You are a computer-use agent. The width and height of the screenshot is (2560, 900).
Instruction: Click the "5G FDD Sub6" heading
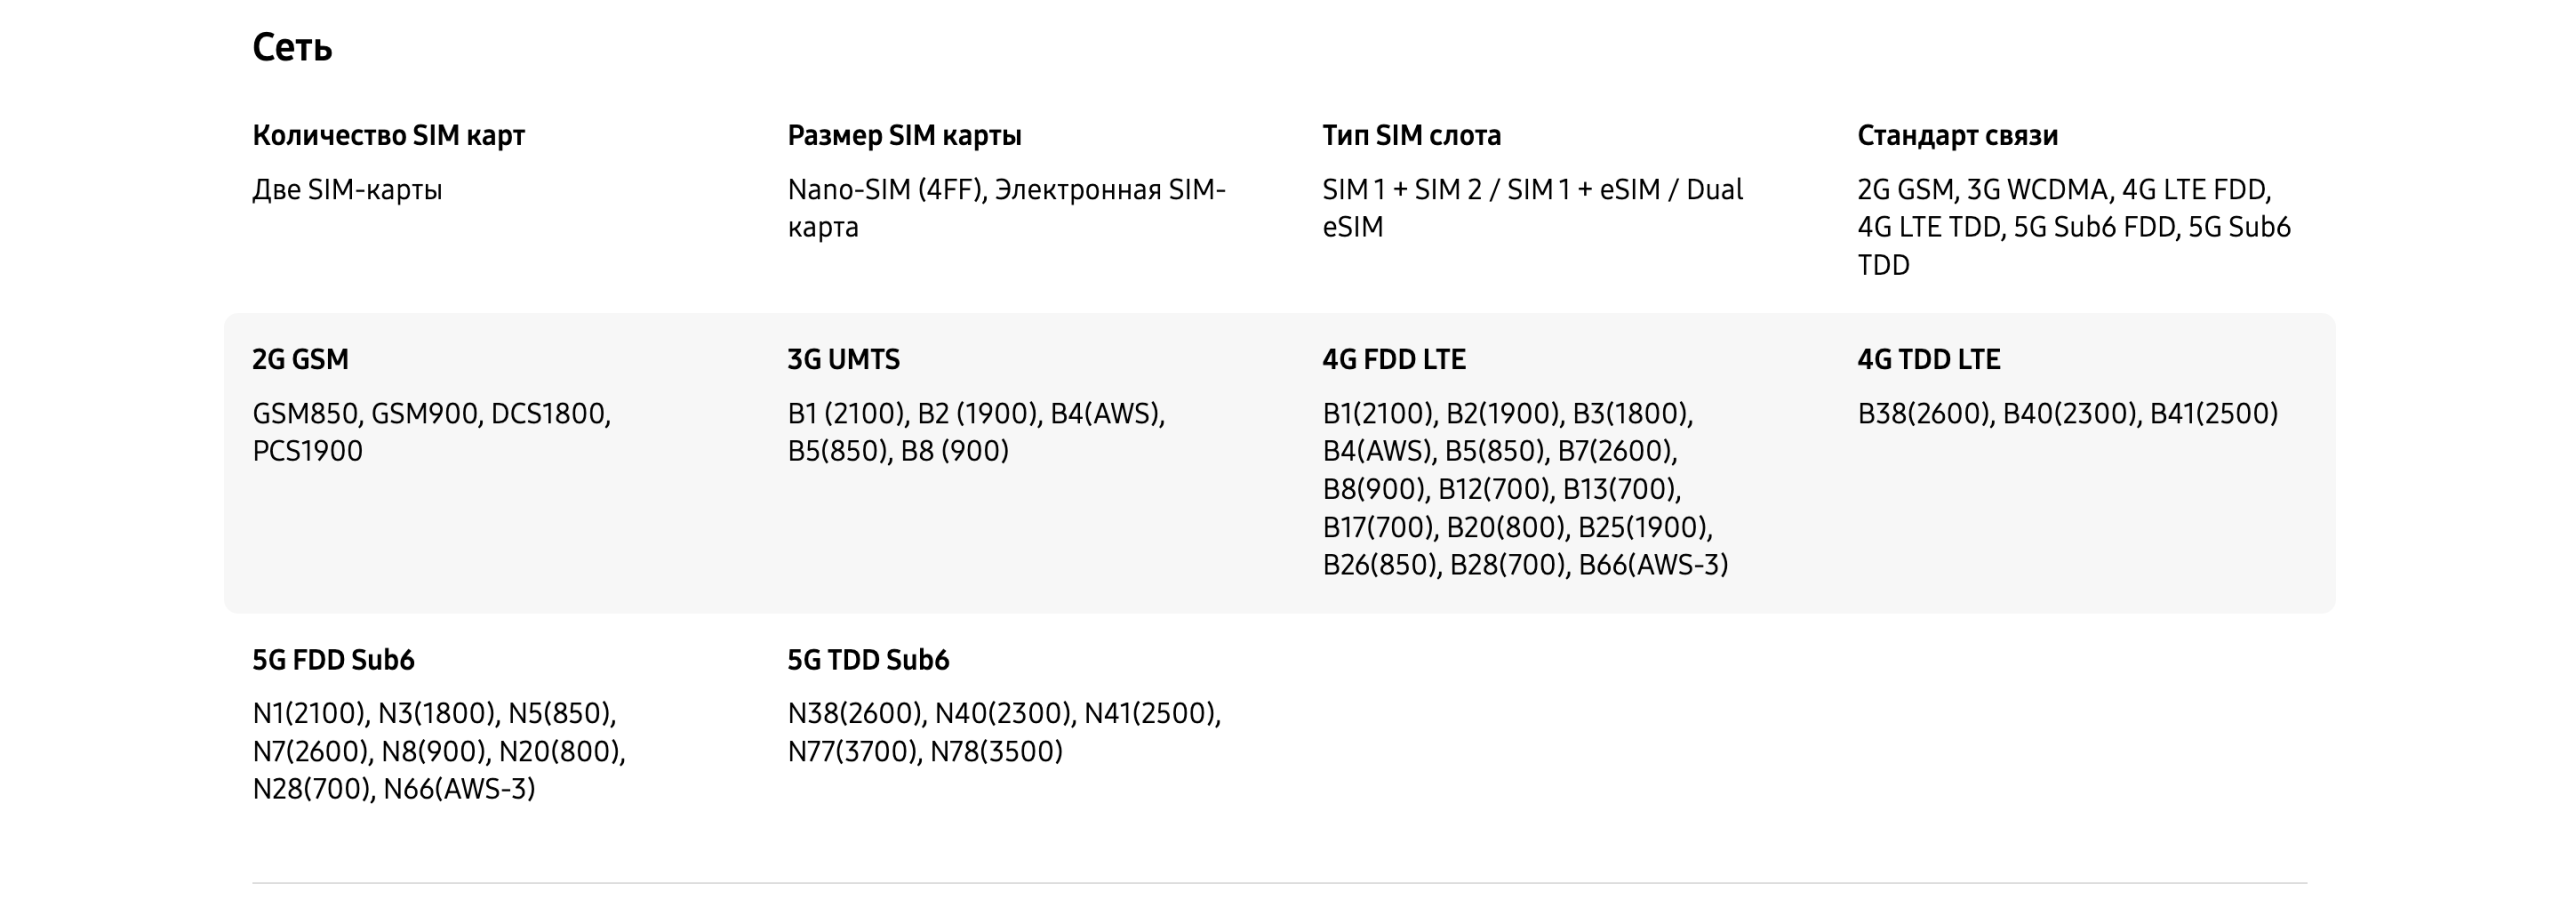(333, 659)
